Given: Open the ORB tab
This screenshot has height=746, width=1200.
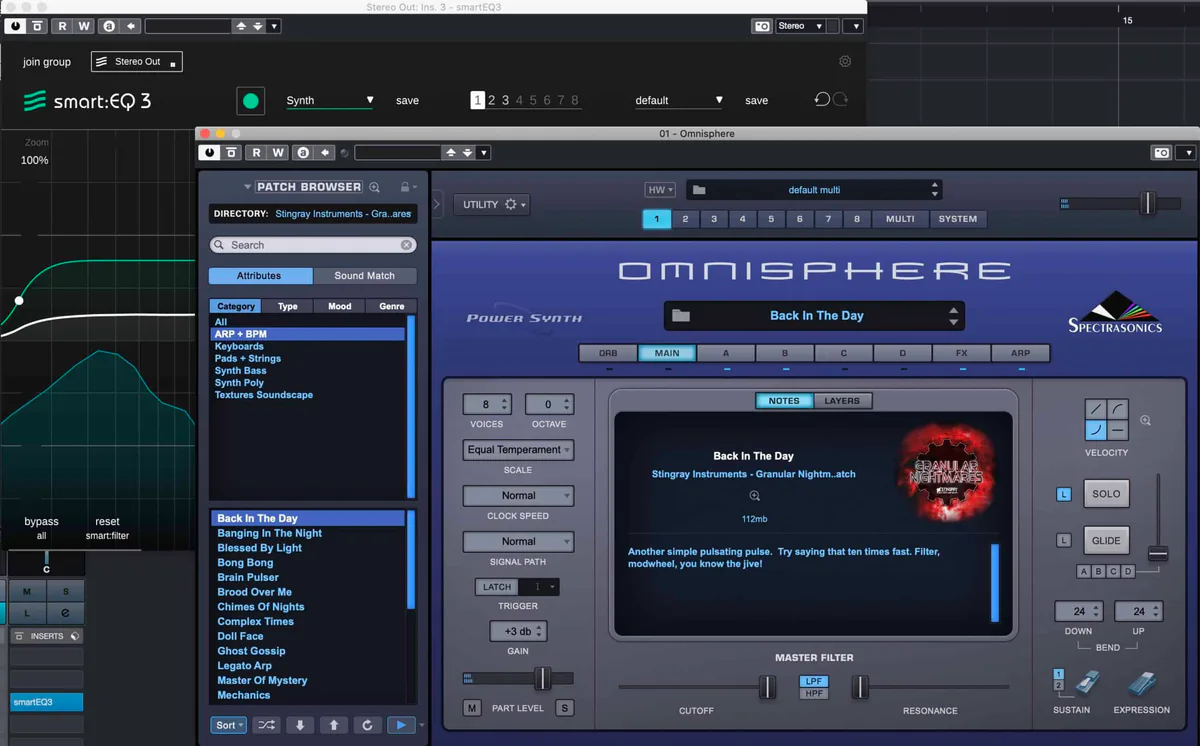Looking at the screenshot, I should 608,353.
